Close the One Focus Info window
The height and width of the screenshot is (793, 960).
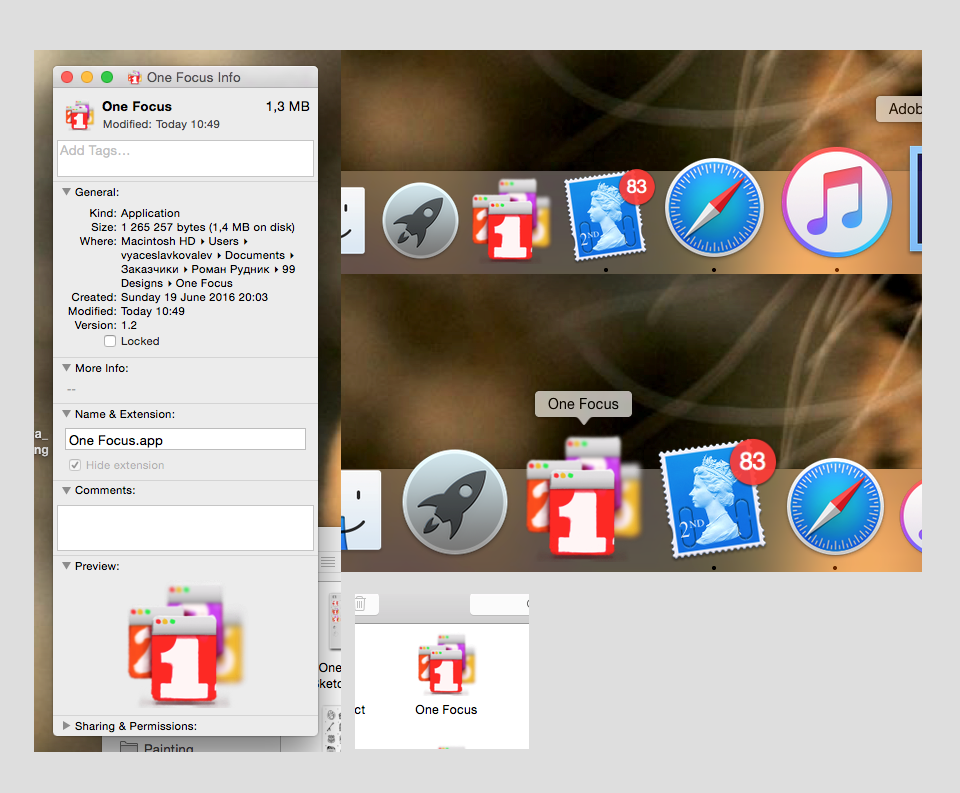67,77
